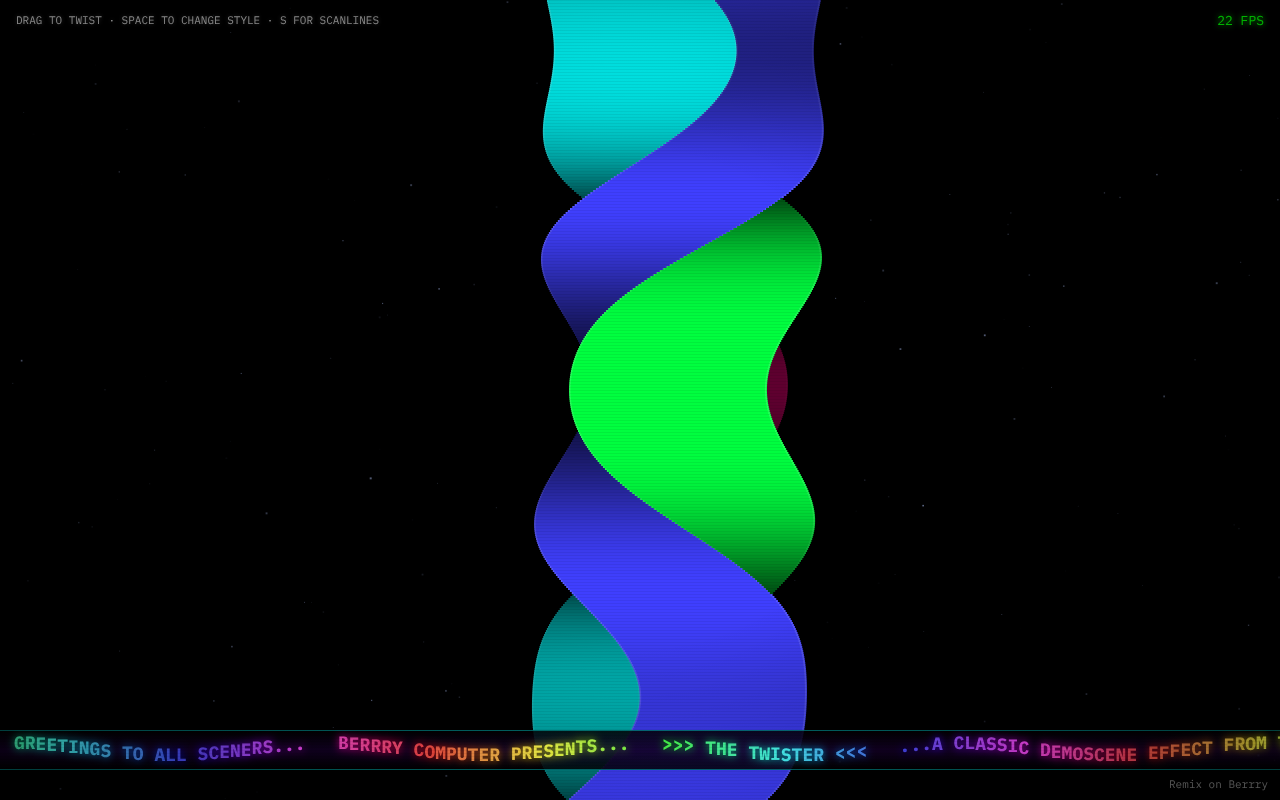The image size is (1280, 800).
Task: Click the word EFFECT in the scroller
Action: point(1180,750)
